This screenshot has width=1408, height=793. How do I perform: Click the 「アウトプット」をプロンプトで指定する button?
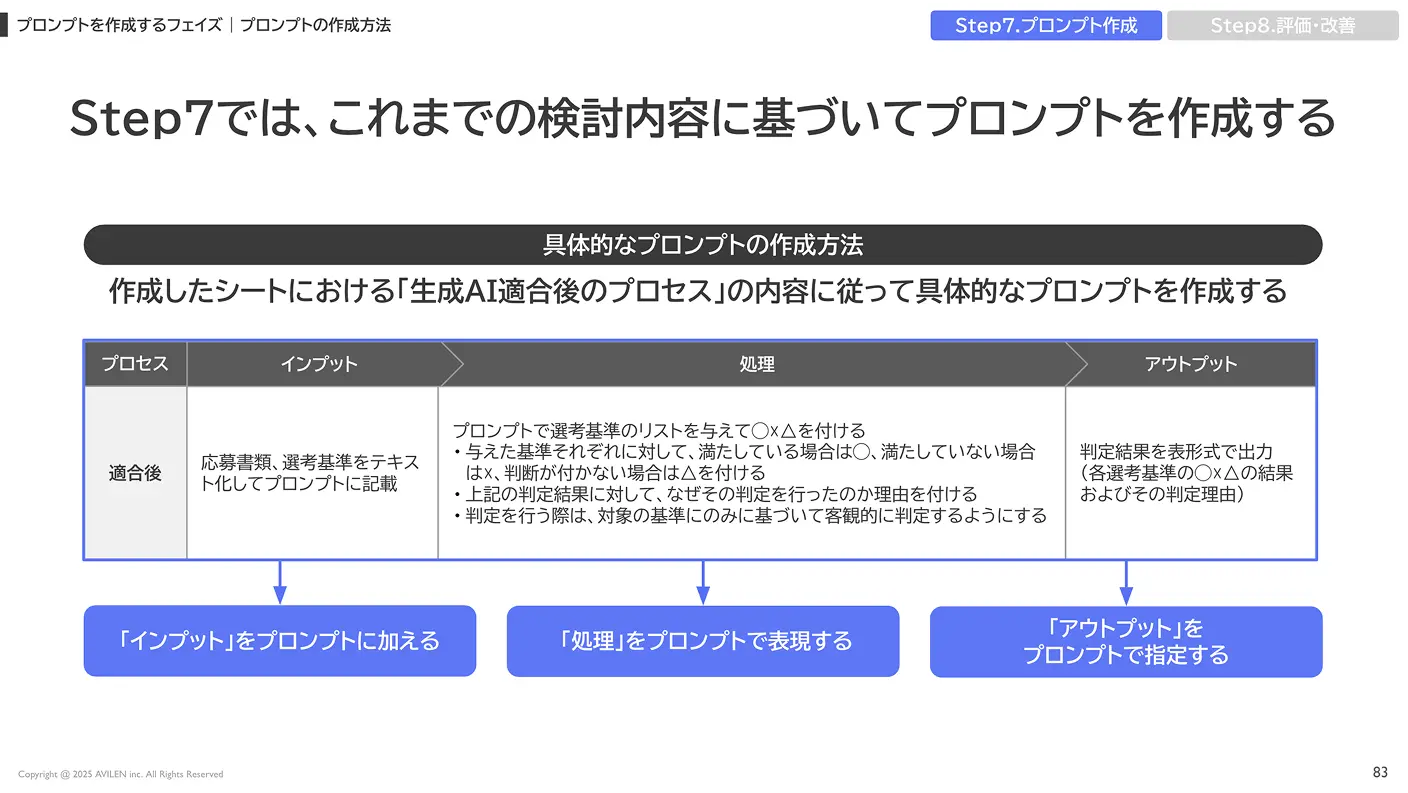[x=1126, y=642]
